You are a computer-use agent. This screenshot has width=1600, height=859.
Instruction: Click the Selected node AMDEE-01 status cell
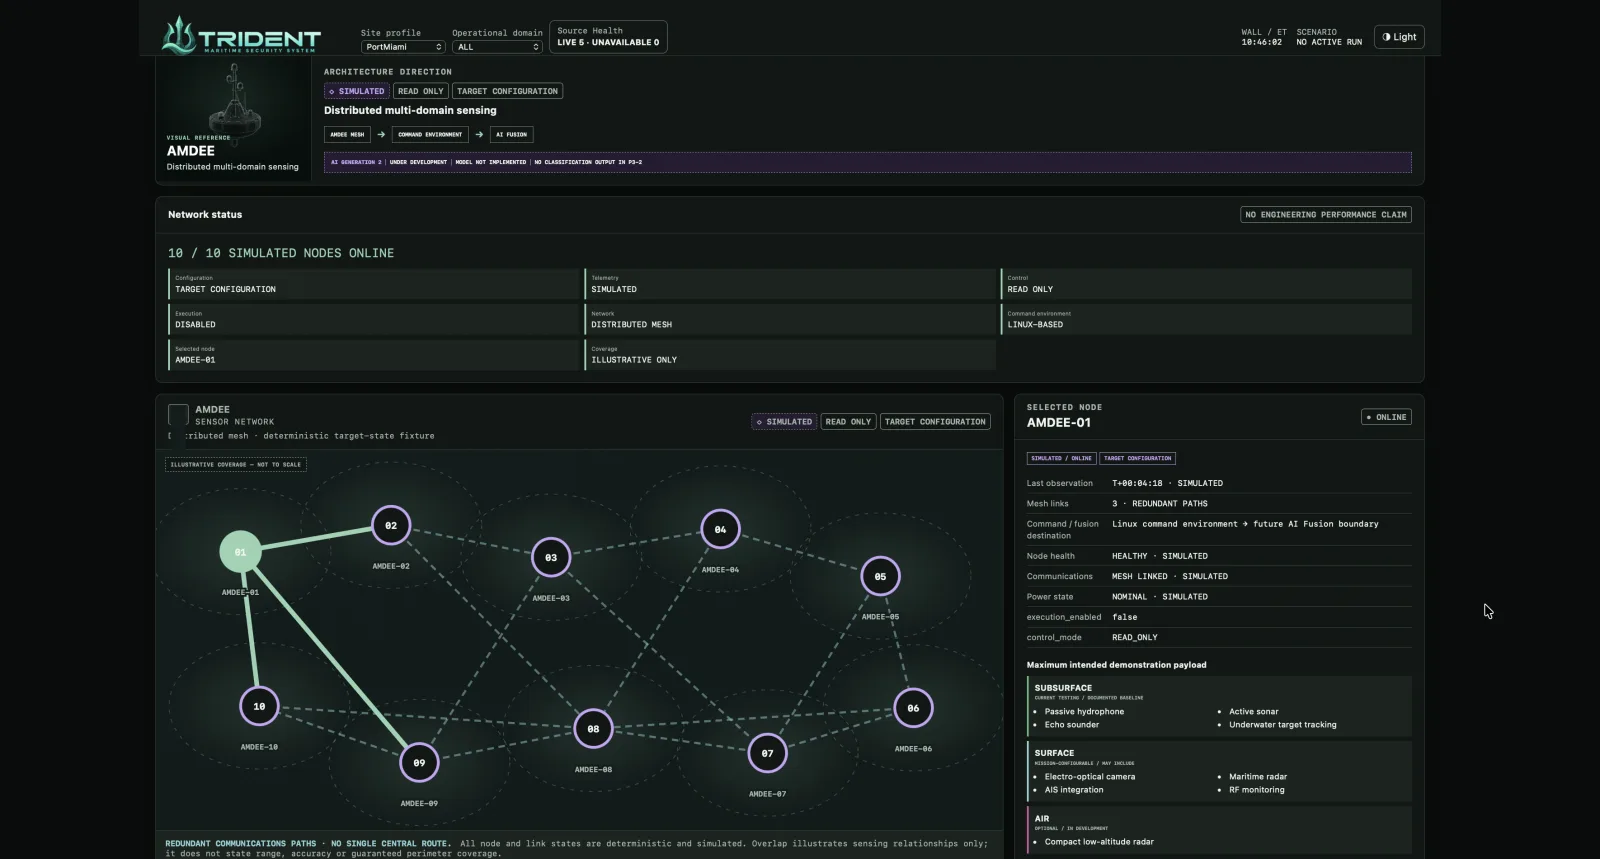coord(374,355)
